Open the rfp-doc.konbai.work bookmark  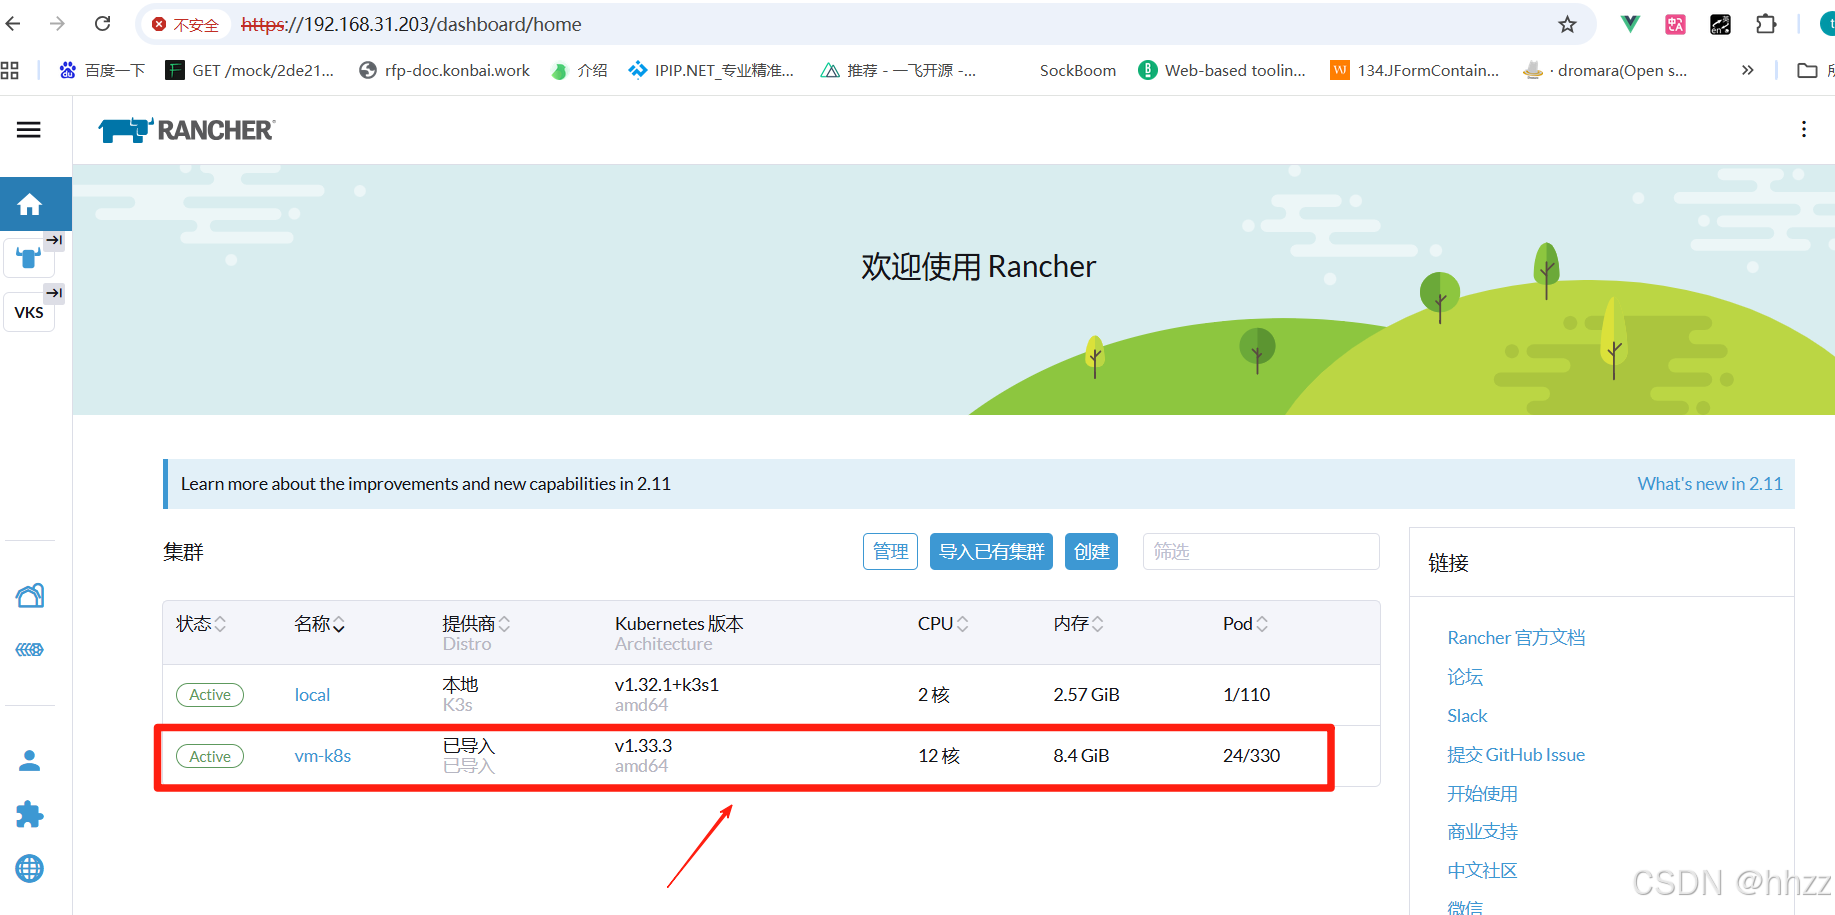click(x=445, y=70)
